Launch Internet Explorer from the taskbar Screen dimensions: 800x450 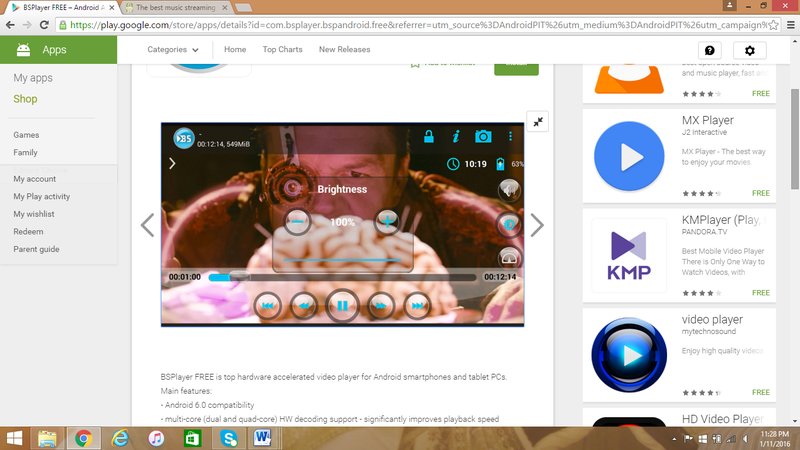[120, 439]
